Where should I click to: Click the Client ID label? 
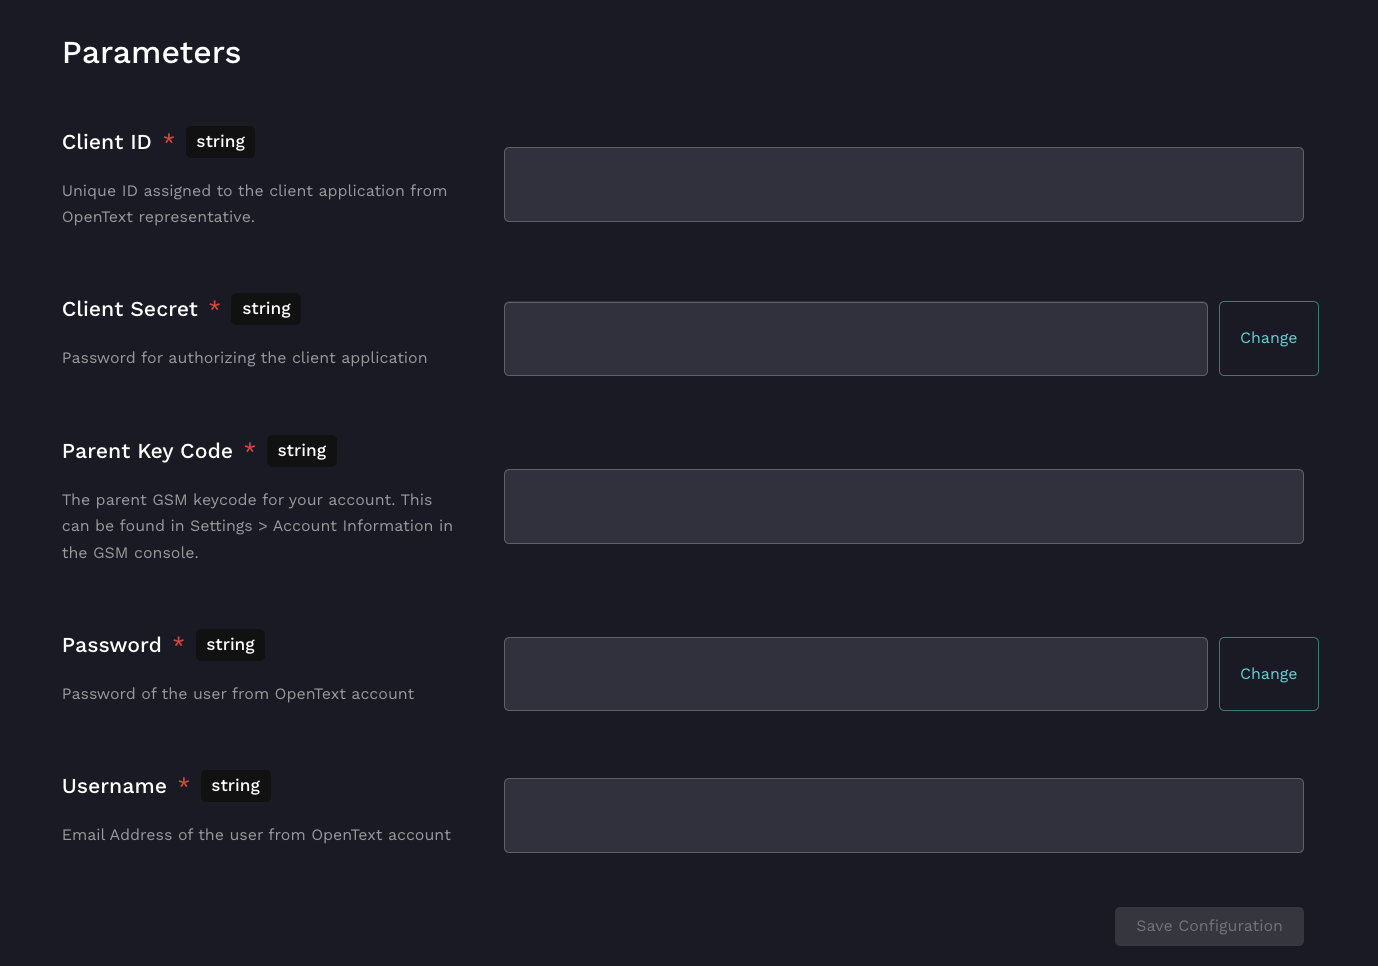106,142
